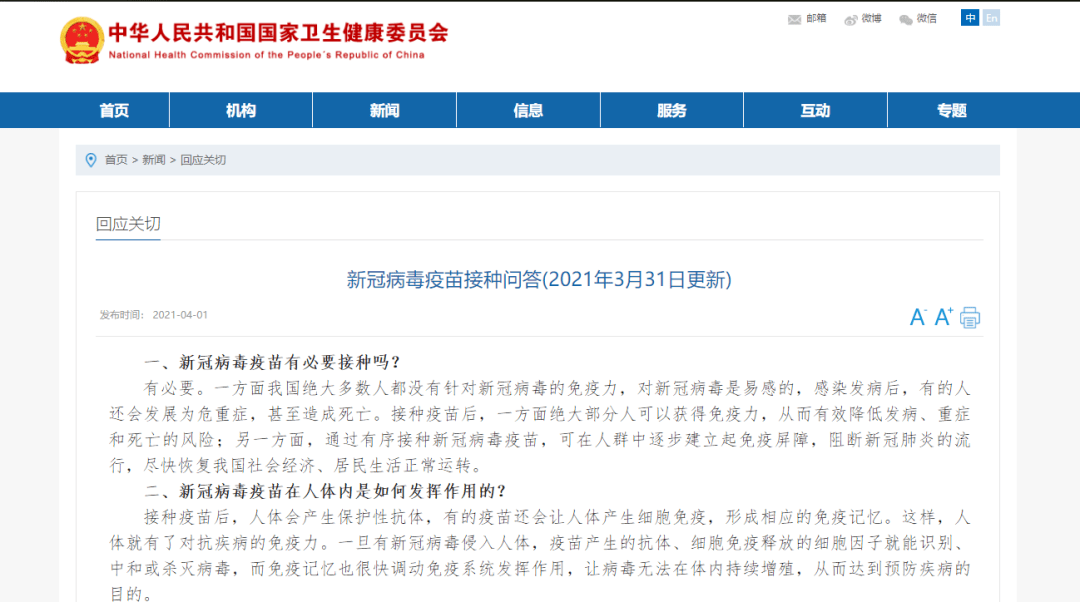This screenshot has height=602, width=1080.
Task: Select the 回应关切 section tab heading
Action: (x=128, y=224)
